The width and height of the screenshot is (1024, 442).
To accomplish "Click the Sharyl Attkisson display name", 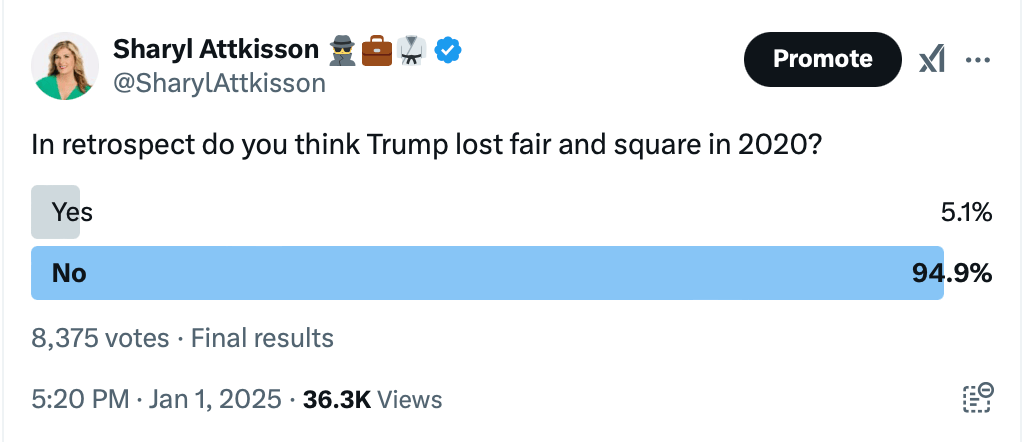I will coord(216,49).
